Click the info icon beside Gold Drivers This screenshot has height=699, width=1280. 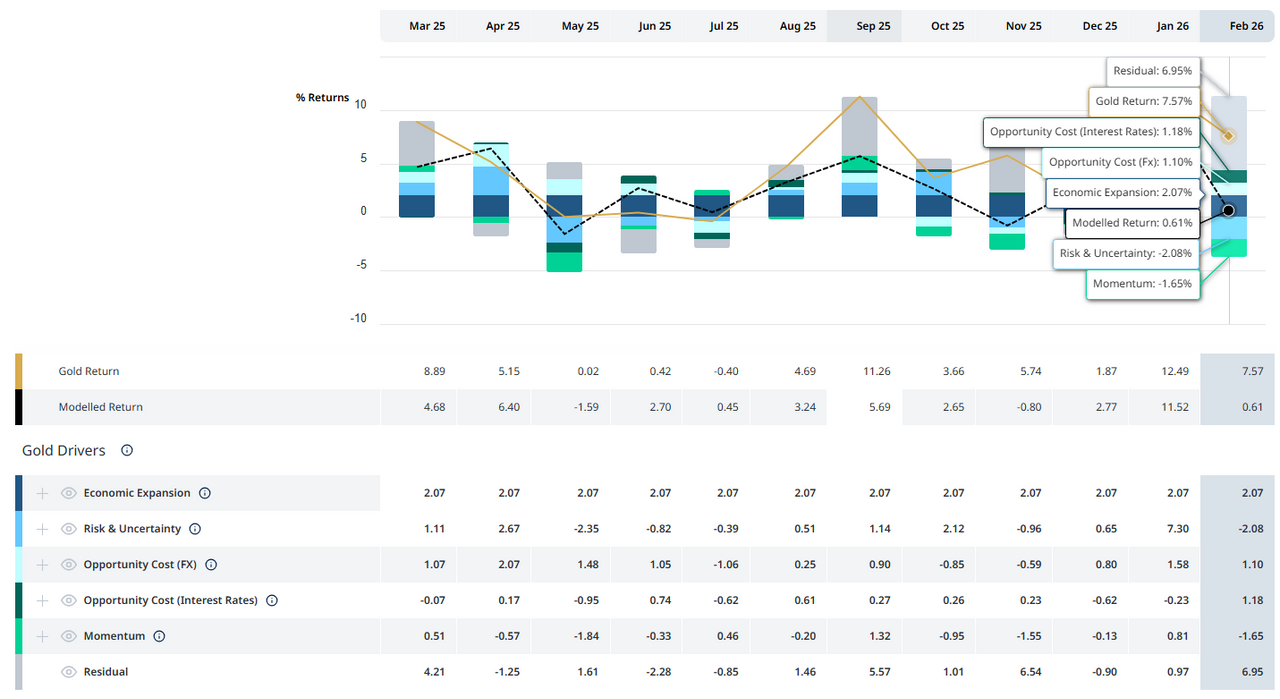coord(127,451)
